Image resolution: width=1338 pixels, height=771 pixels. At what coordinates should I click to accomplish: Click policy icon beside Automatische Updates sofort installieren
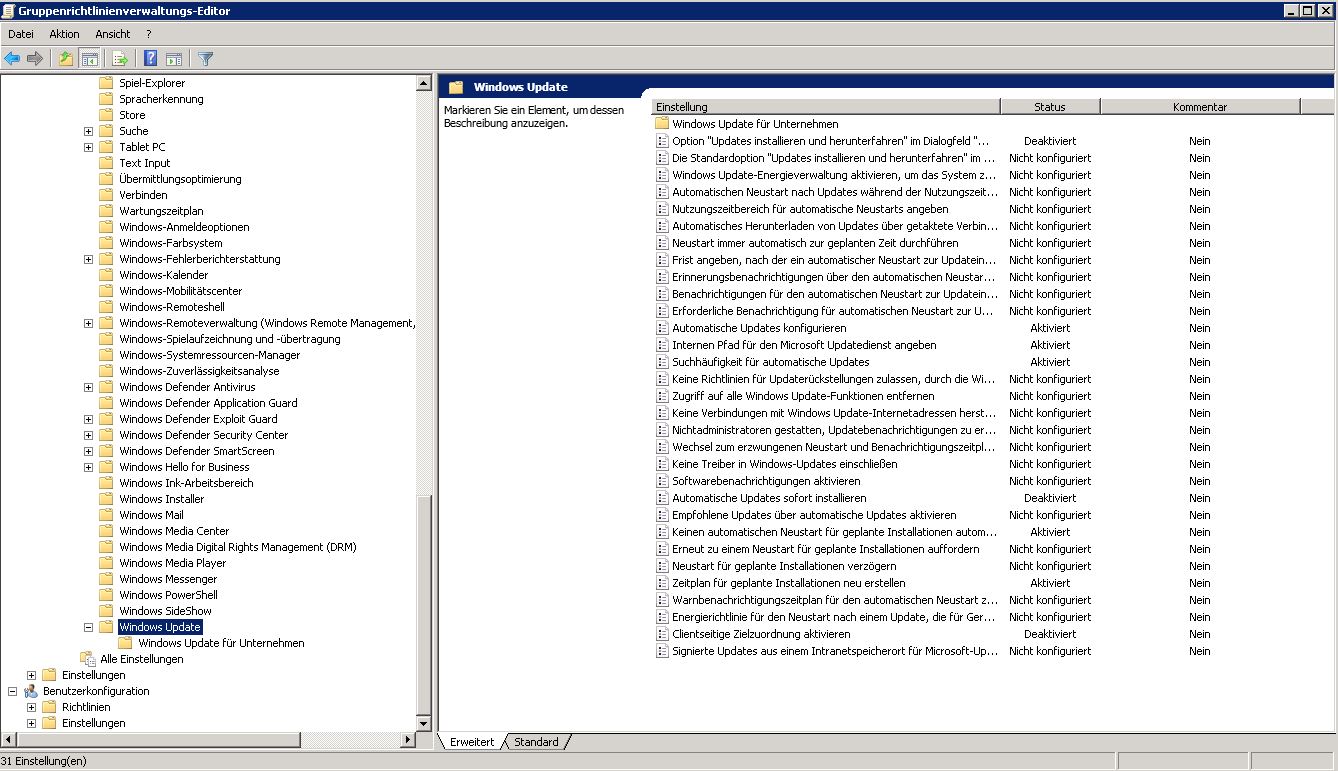pyautogui.click(x=662, y=498)
